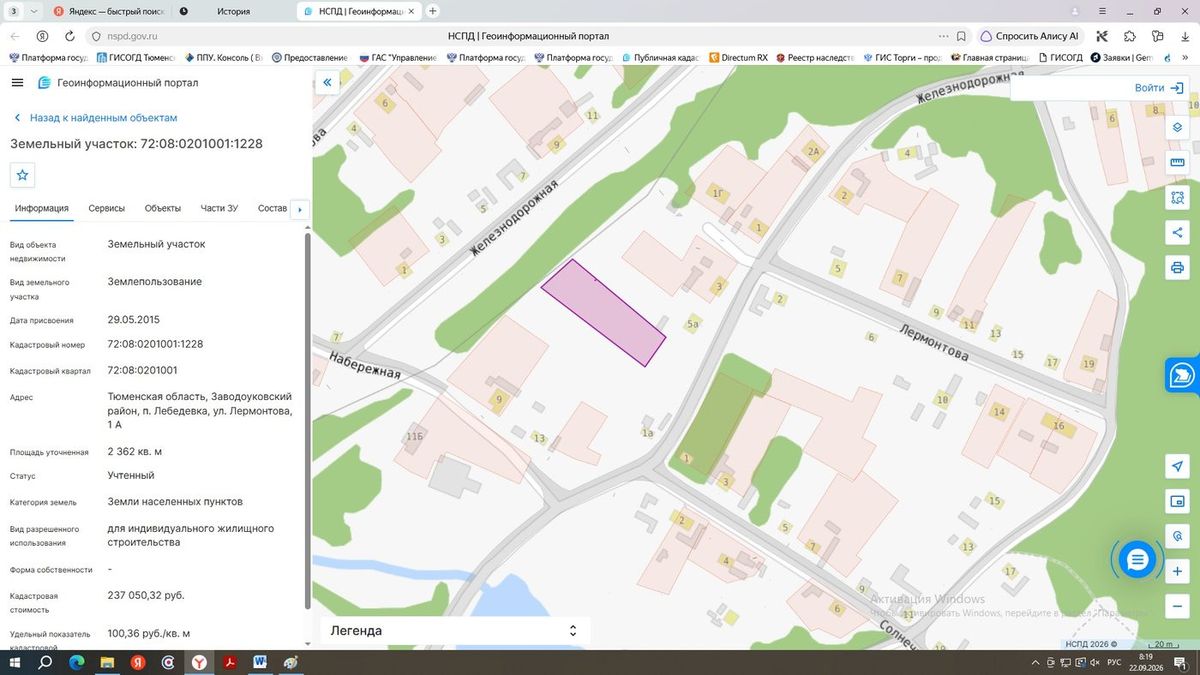1200x675 pixels.
Task: Open the tool below the overview icon
Action: pos(1177,536)
